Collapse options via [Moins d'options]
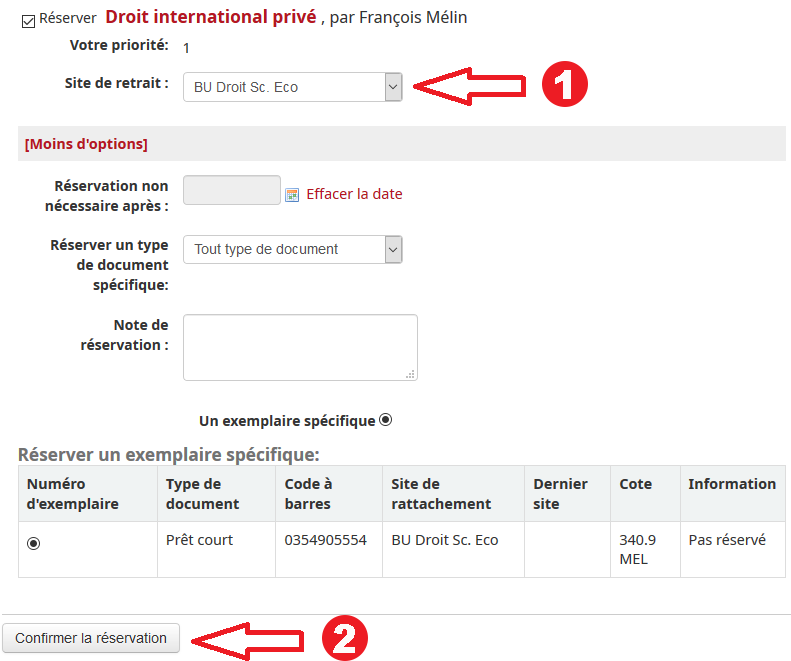791x661 pixels. tap(86, 144)
